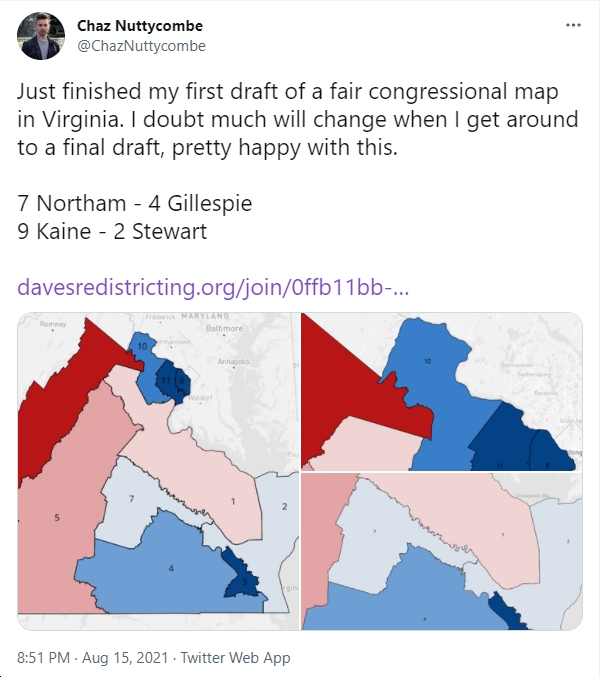Select district 7 on the left map
603x677 pixels.
point(131,499)
